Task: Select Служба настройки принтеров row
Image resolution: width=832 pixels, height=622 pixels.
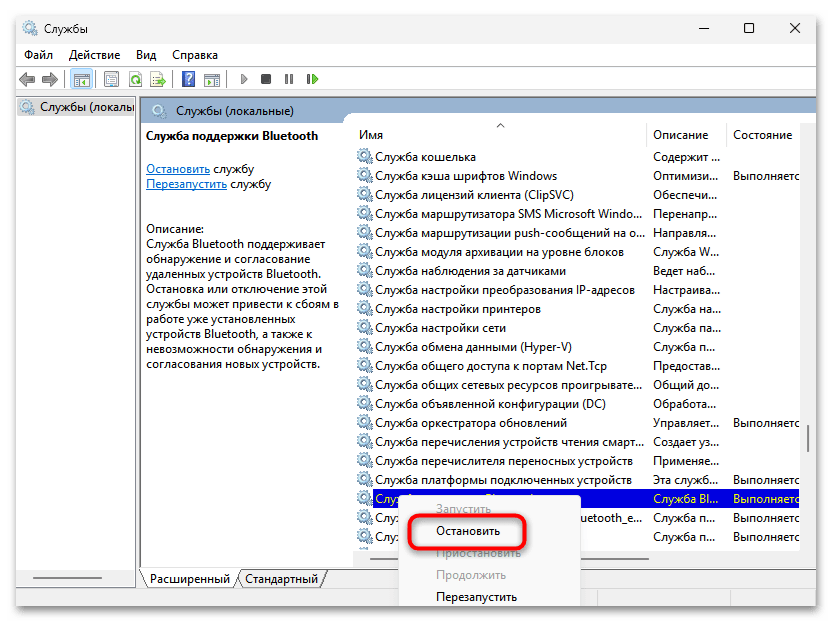Action: pyautogui.click(x=577, y=309)
